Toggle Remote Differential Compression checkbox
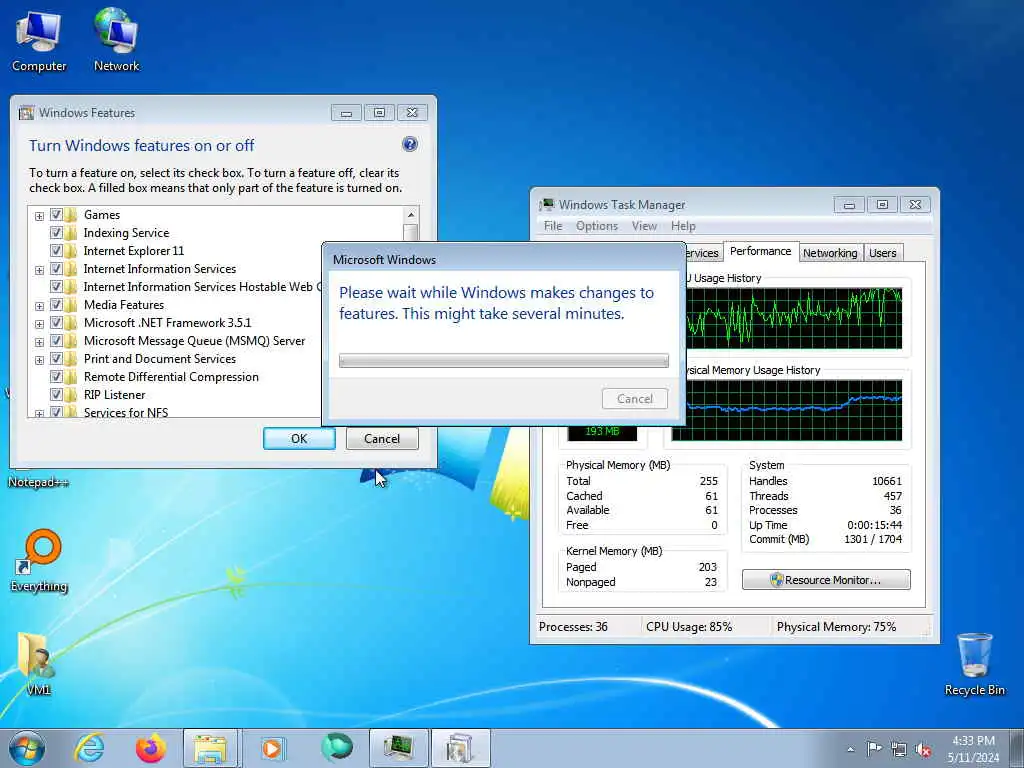This screenshot has width=1024, height=768. pos(56,377)
